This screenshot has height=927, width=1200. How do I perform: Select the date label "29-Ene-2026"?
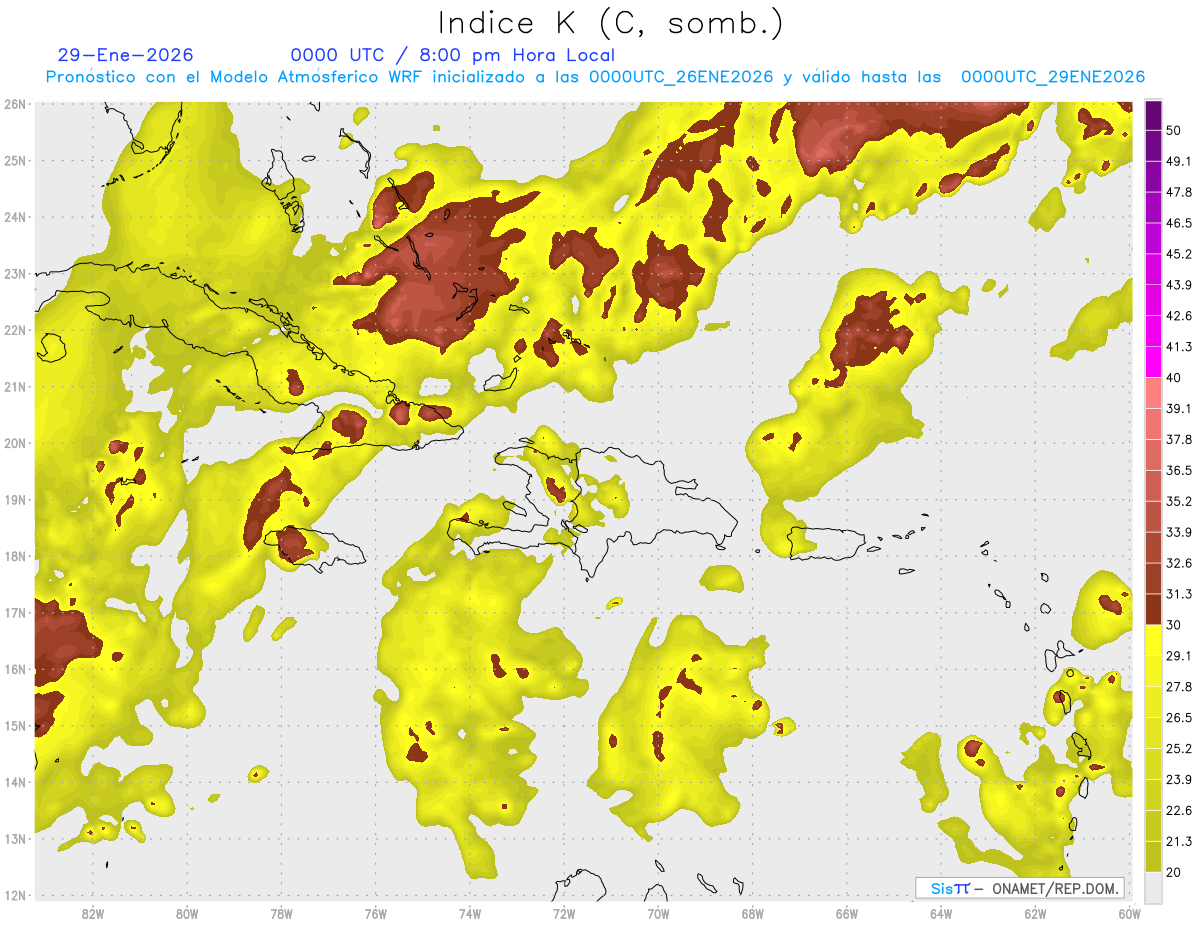(126, 55)
